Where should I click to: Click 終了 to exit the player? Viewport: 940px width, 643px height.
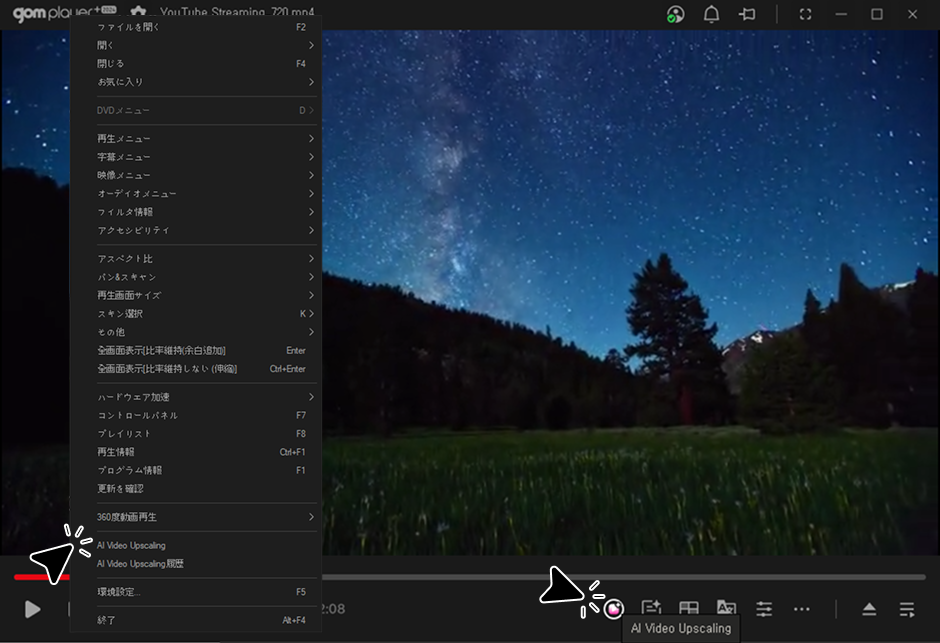pyautogui.click(x=200, y=620)
